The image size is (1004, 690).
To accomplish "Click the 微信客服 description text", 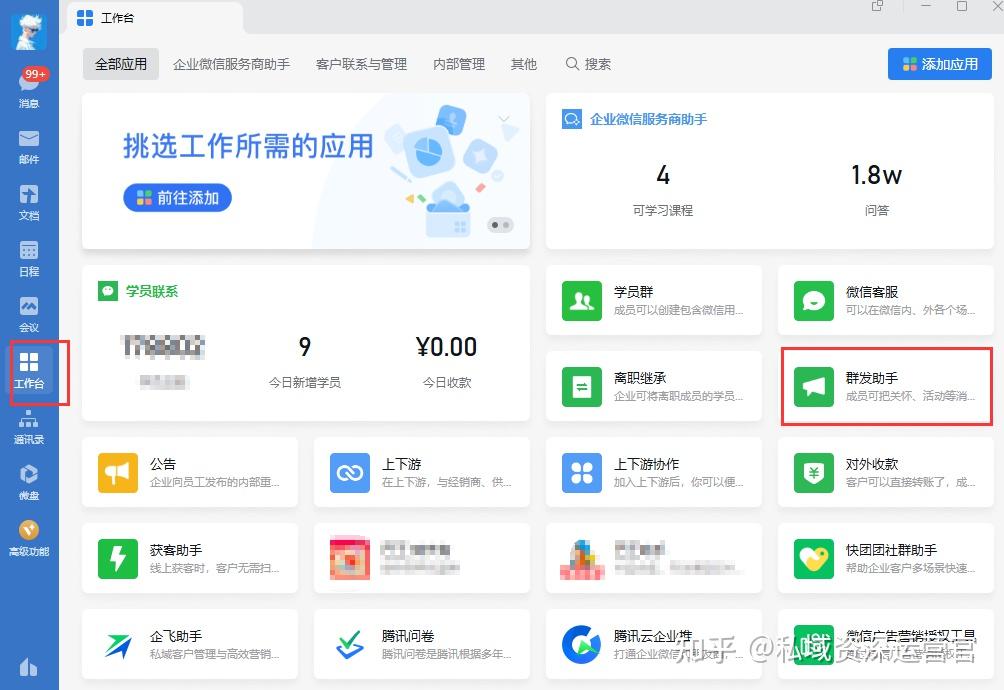I will point(911,310).
